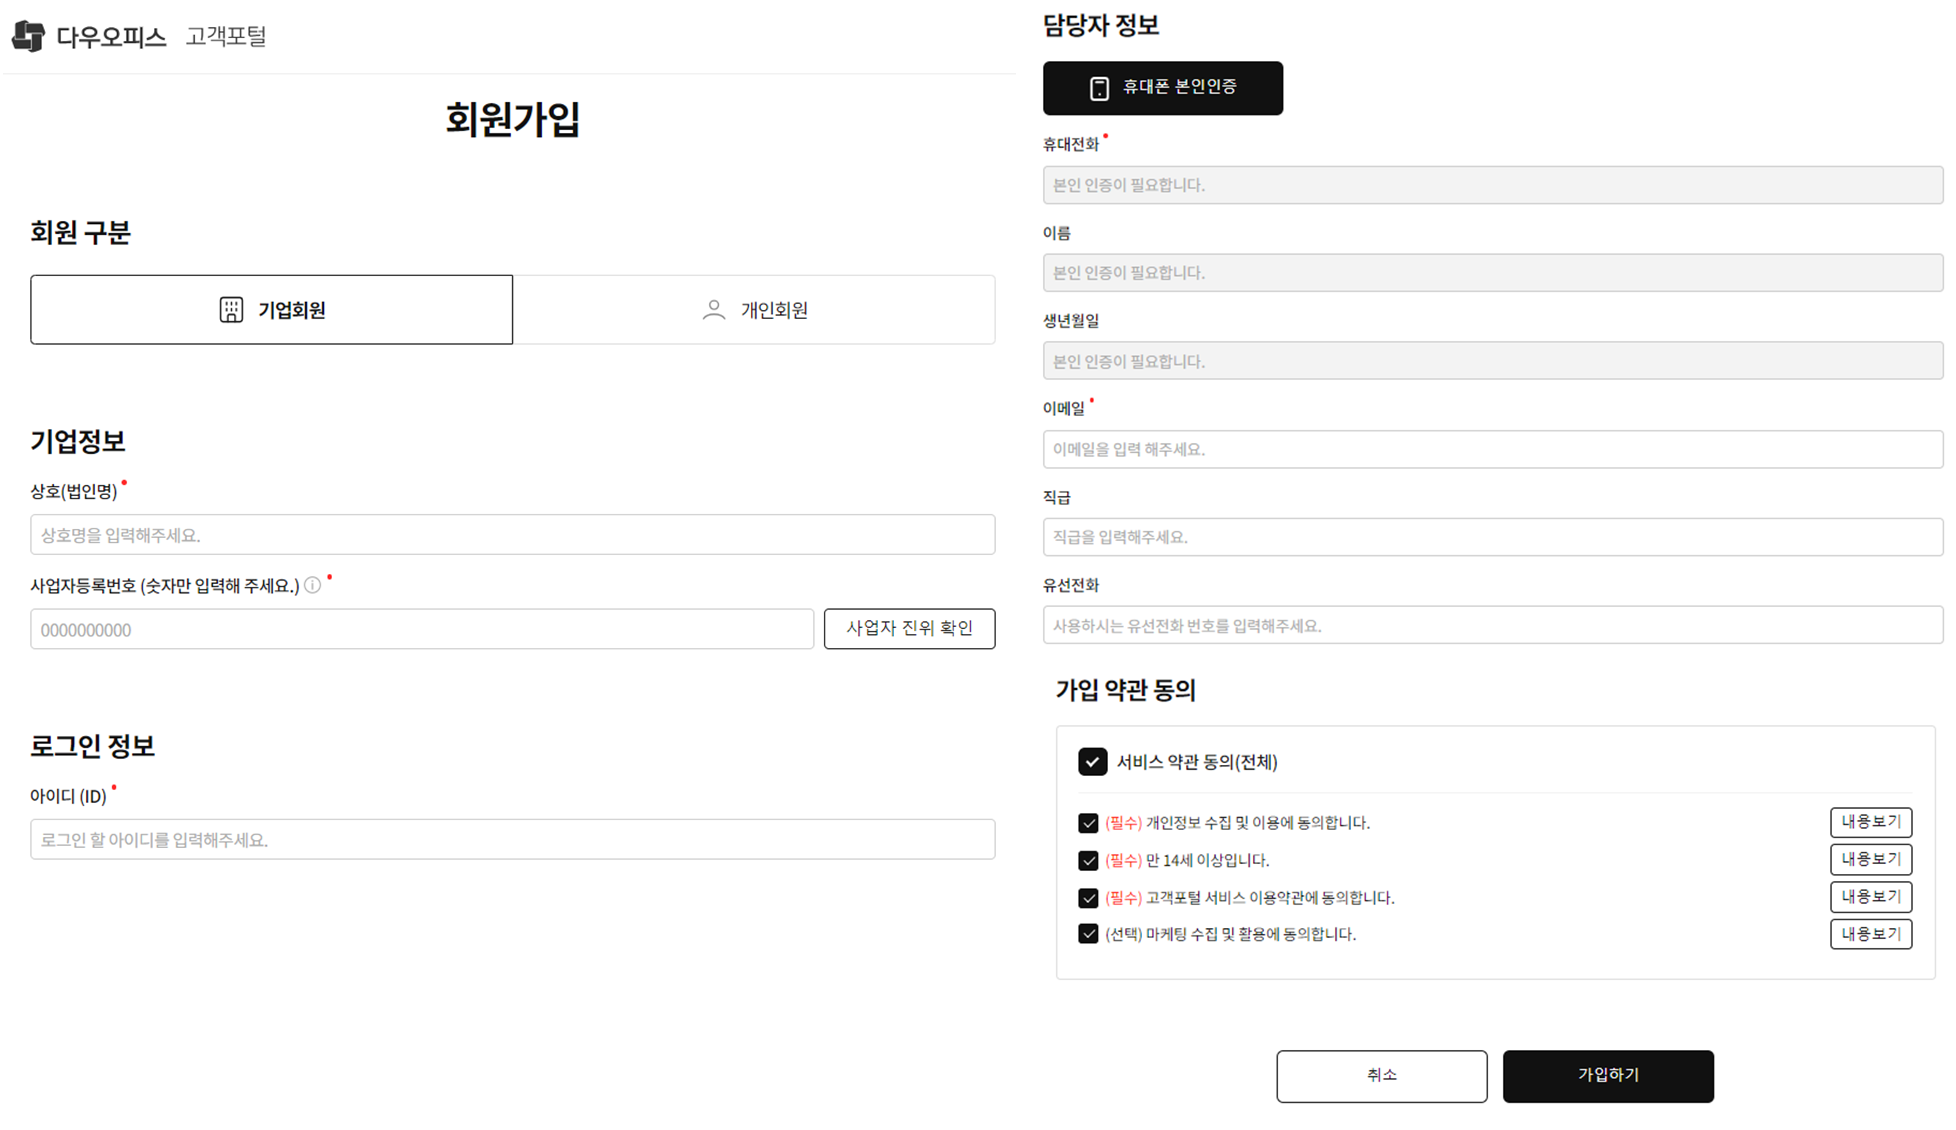Image resolution: width=1956 pixels, height=1130 pixels.
Task: Uncheck 만 14세 이상 checkbox
Action: [x=1088, y=860]
